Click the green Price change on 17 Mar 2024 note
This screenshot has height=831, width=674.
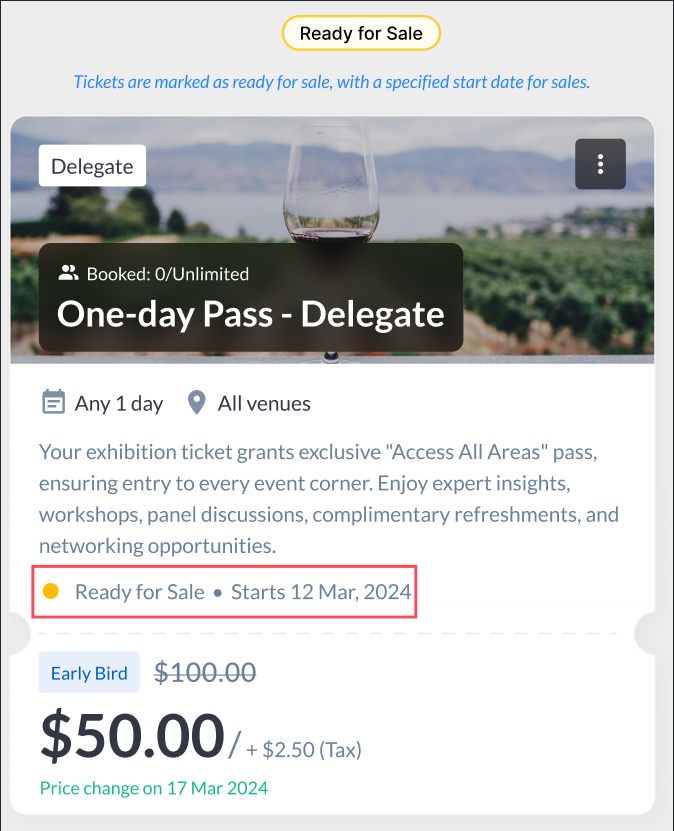pos(153,788)
